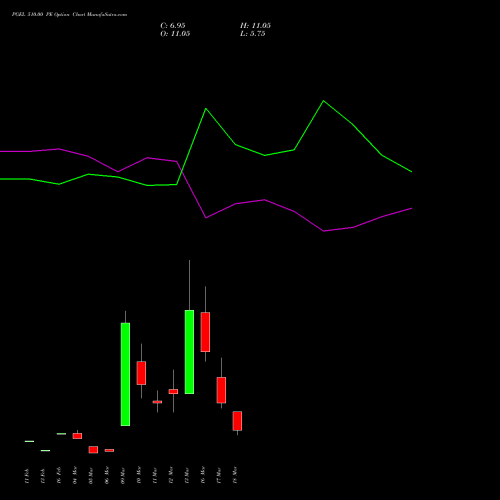The width and height of the screenshot is (500, 500).
Task: Click the lowest trough of the purple line
Action: (x=324, y=231)
